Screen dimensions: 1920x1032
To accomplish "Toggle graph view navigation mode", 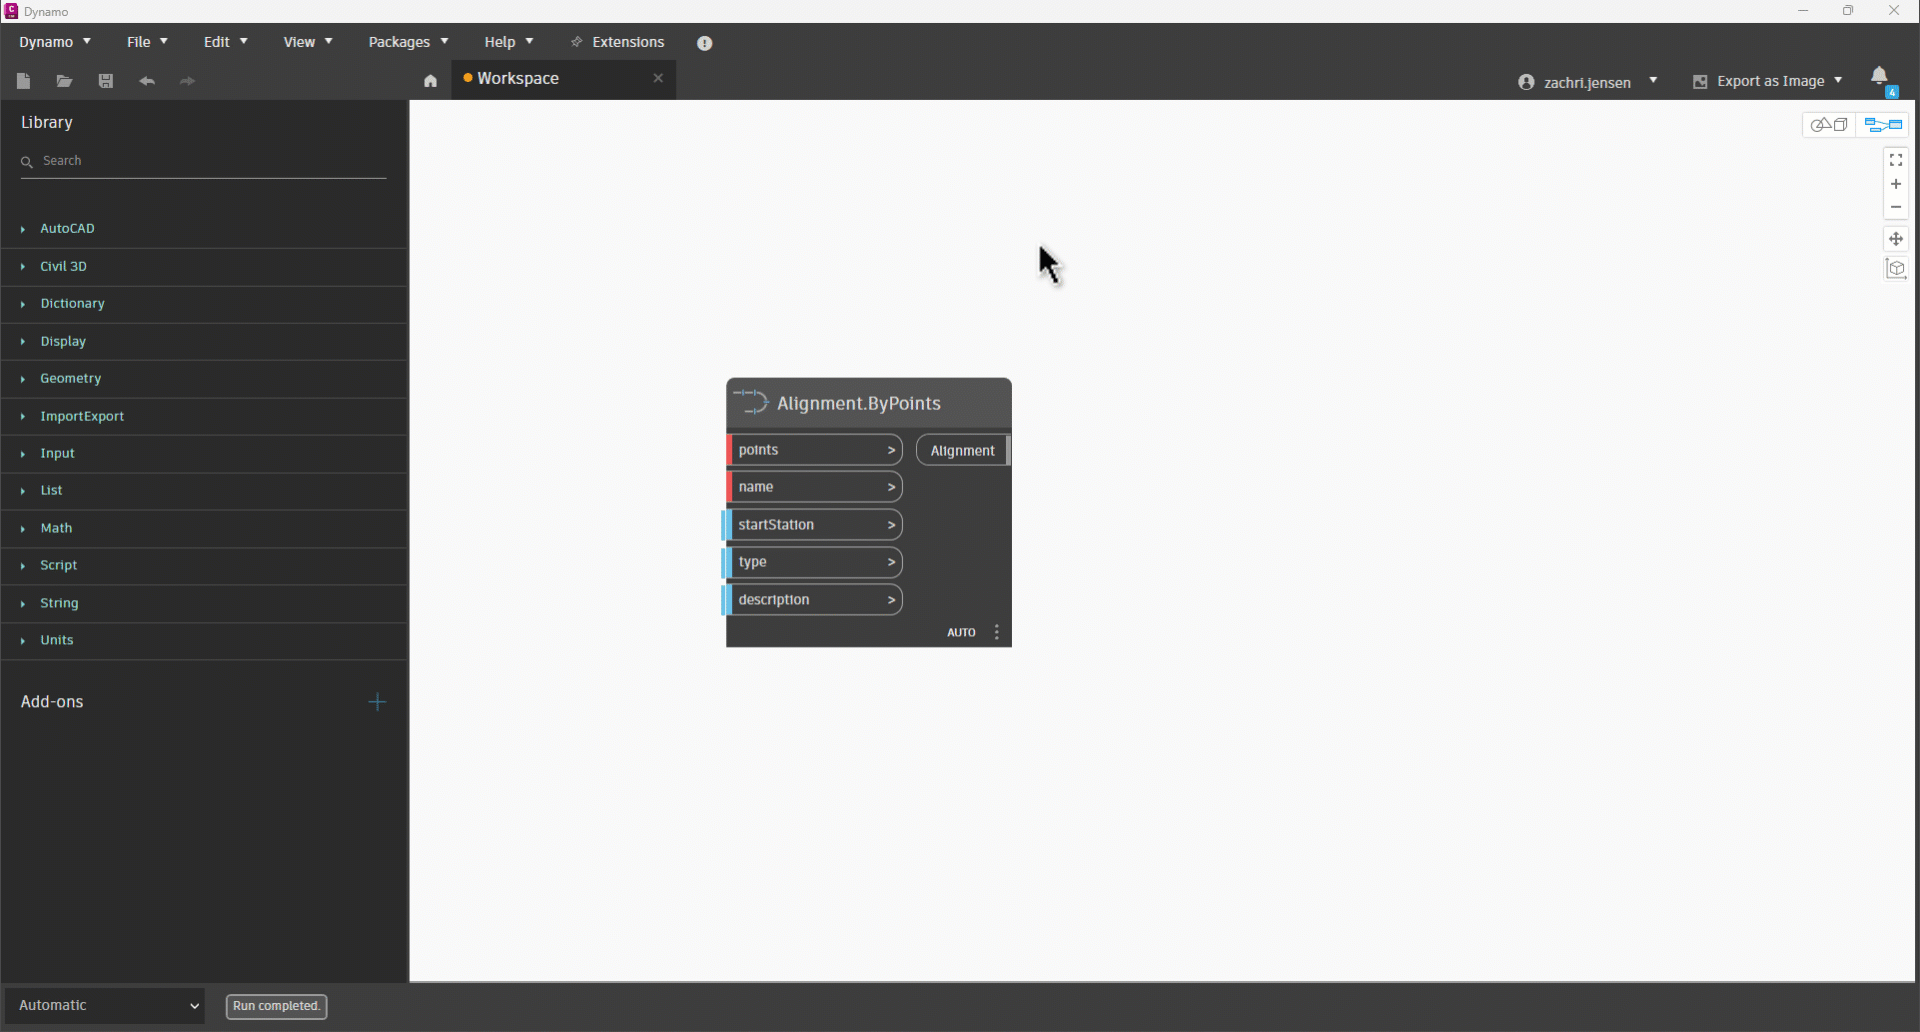I will click(1883, 125).
